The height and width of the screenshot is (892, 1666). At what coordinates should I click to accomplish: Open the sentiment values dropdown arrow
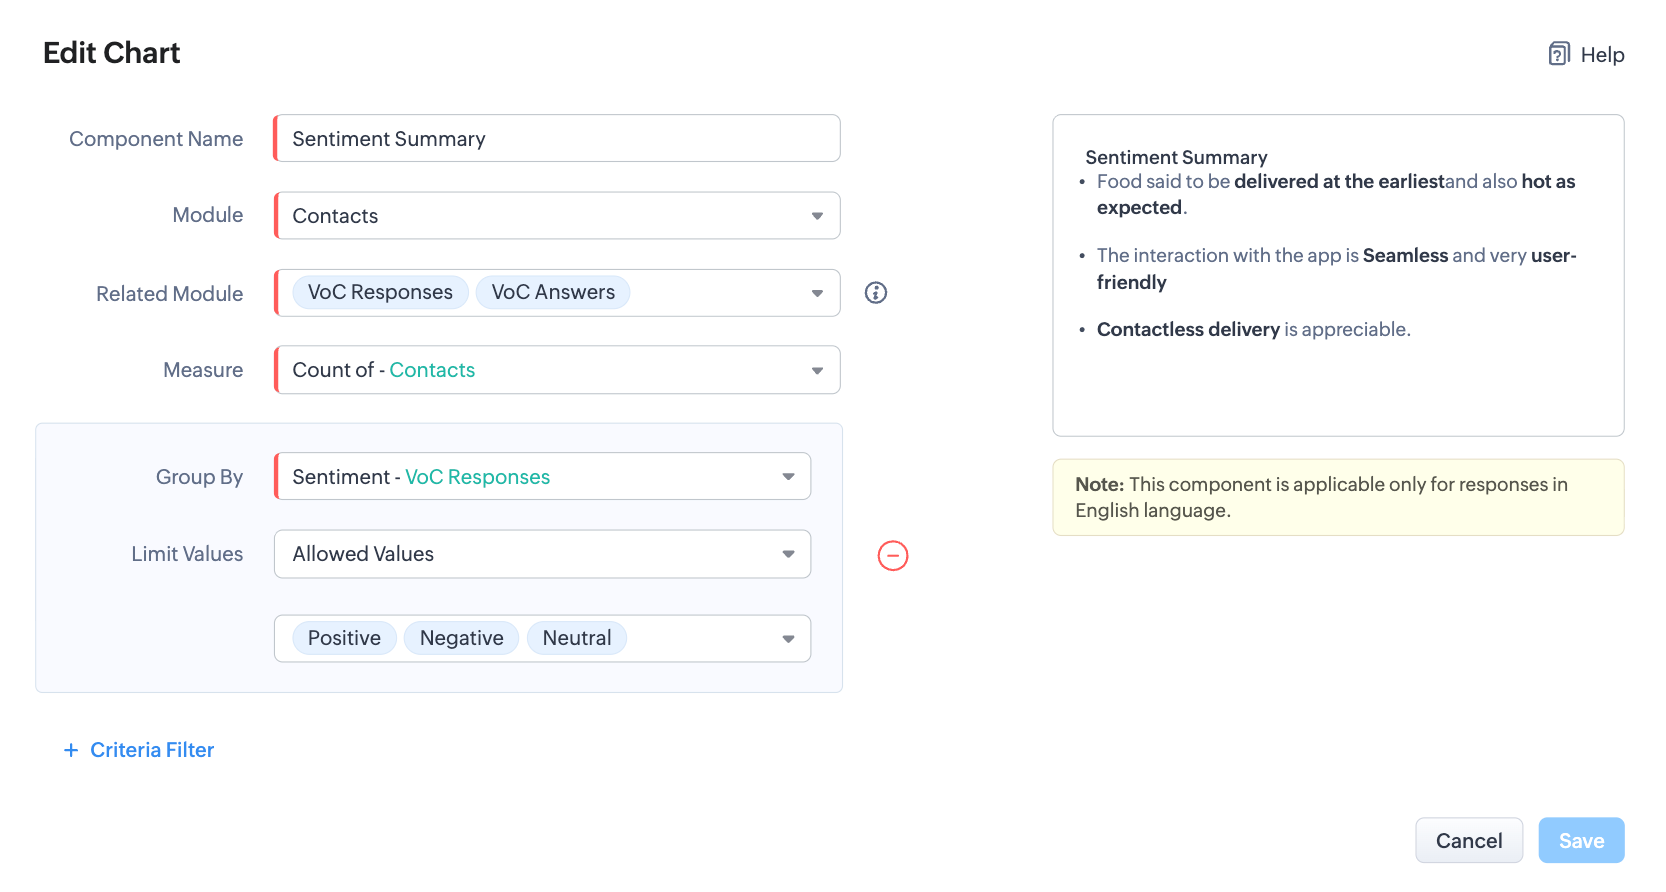click(x=788, y=639)
